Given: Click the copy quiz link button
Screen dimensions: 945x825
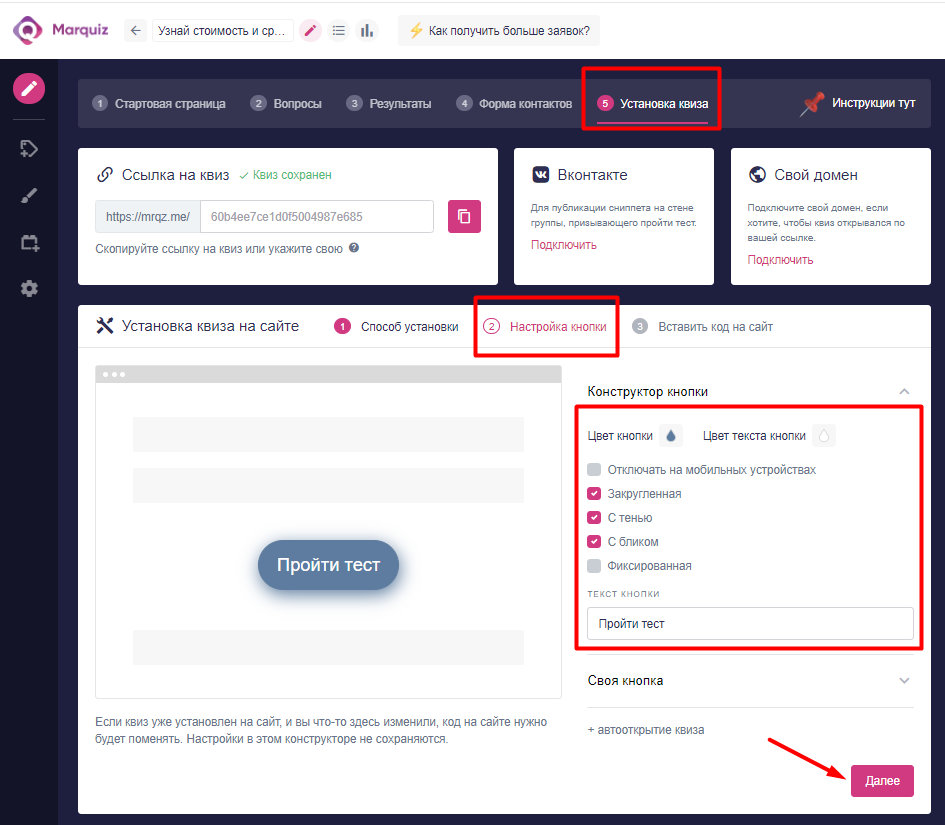Looking at the screenshot, I should click(464, 217).
